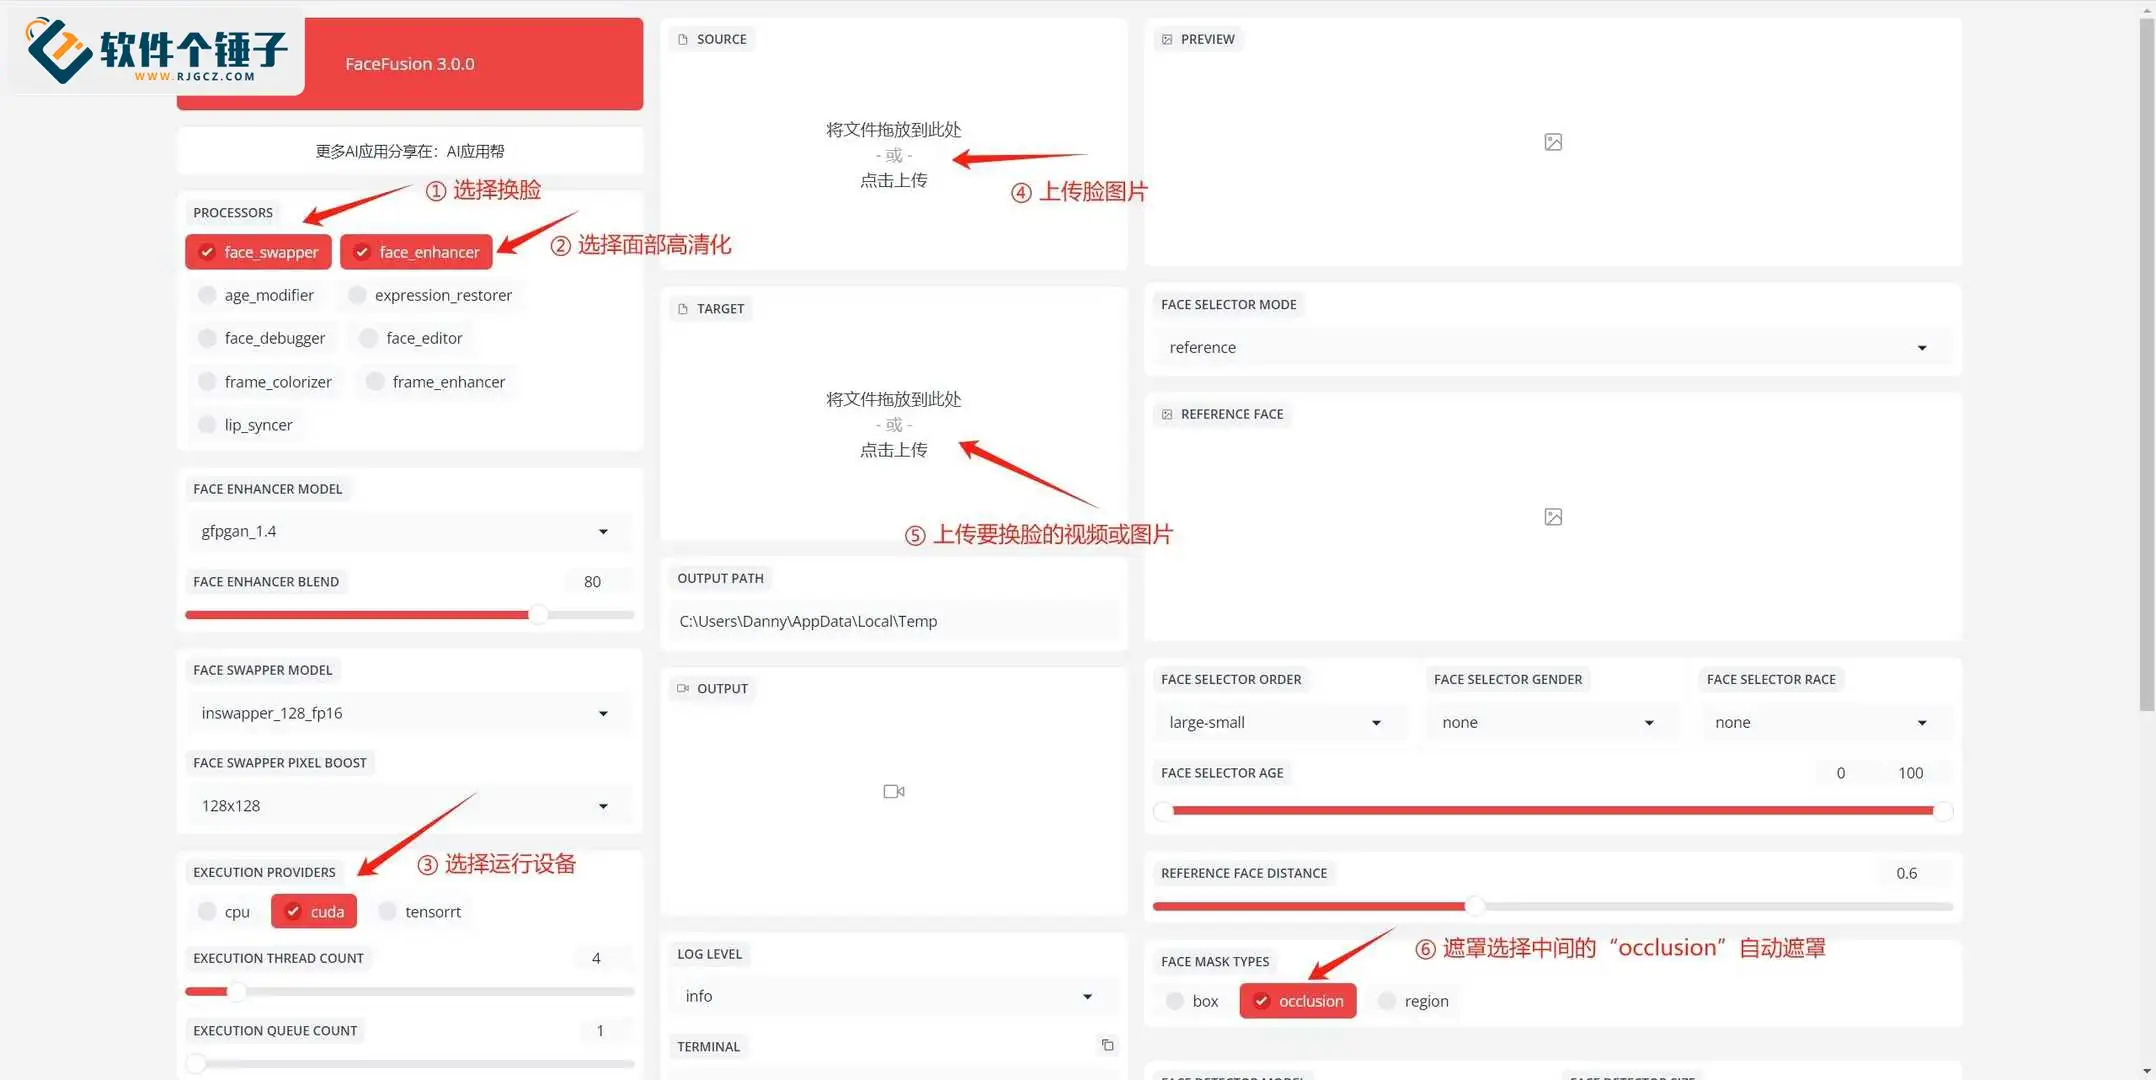
Task: Click the Execution Thread Count value 4
Action: tap(600, 958)
